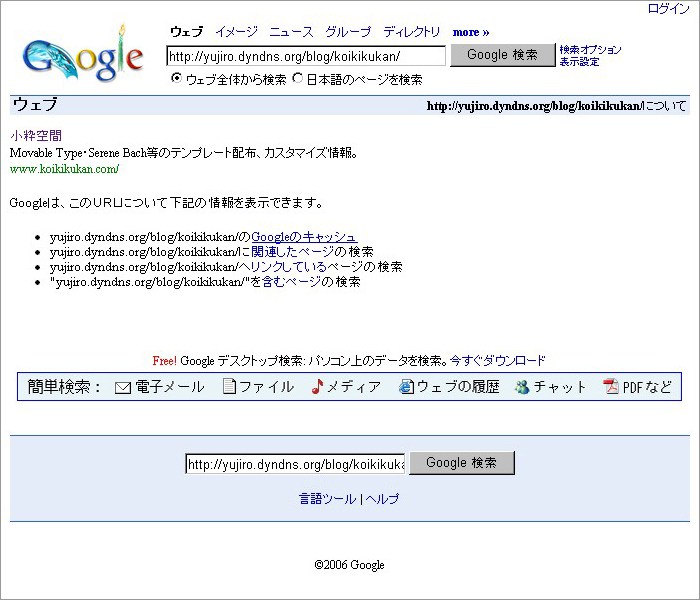Open ウェブの履歴 web history icon

point(406,387)
